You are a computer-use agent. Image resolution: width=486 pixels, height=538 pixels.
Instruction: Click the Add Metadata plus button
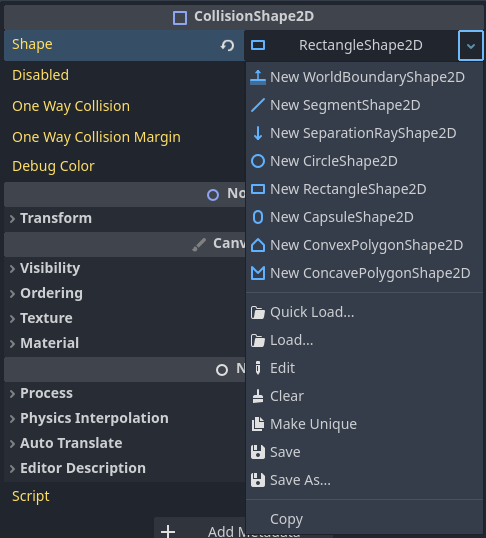click(x=168, y=531)
